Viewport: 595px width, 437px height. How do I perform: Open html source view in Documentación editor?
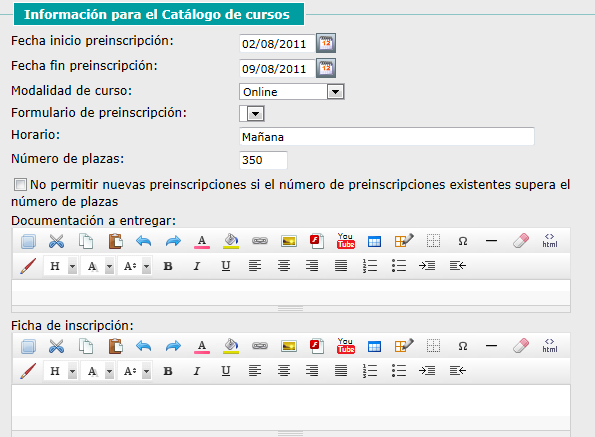pyautogui.click(x=550, y=241)
